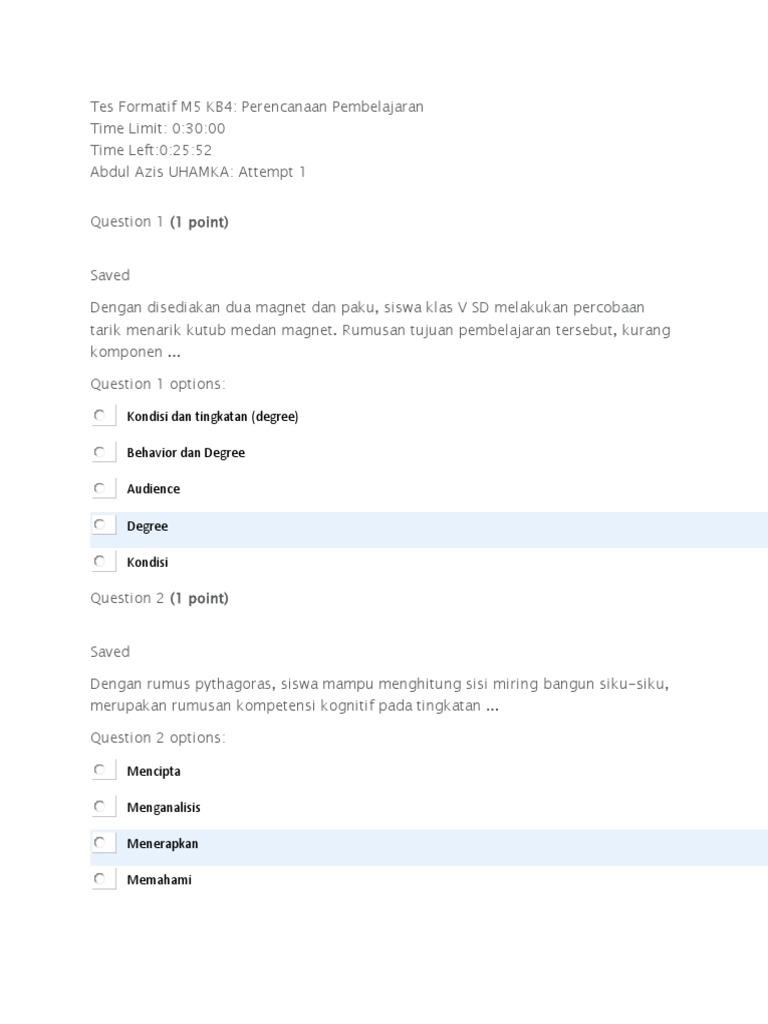Select the 'Memahami' radio button
The image size is (768, 1024).
[x=99, y=880]
